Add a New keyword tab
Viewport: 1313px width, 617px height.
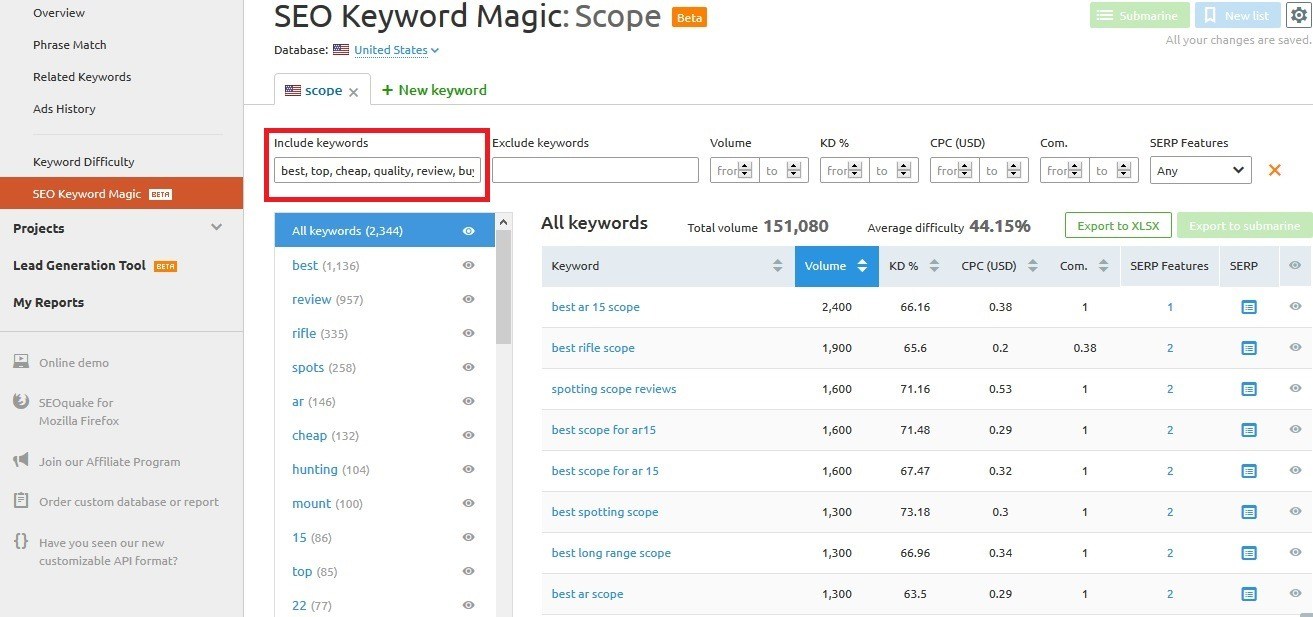[434, 90]
